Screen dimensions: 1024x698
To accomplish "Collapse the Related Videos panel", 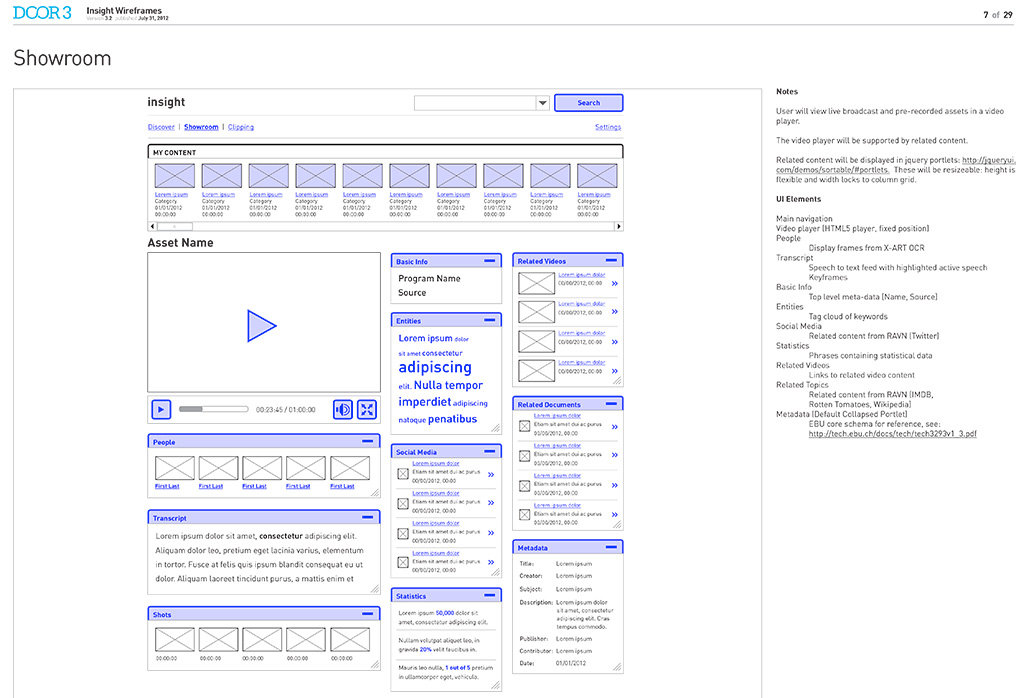I will coord(611,261).
